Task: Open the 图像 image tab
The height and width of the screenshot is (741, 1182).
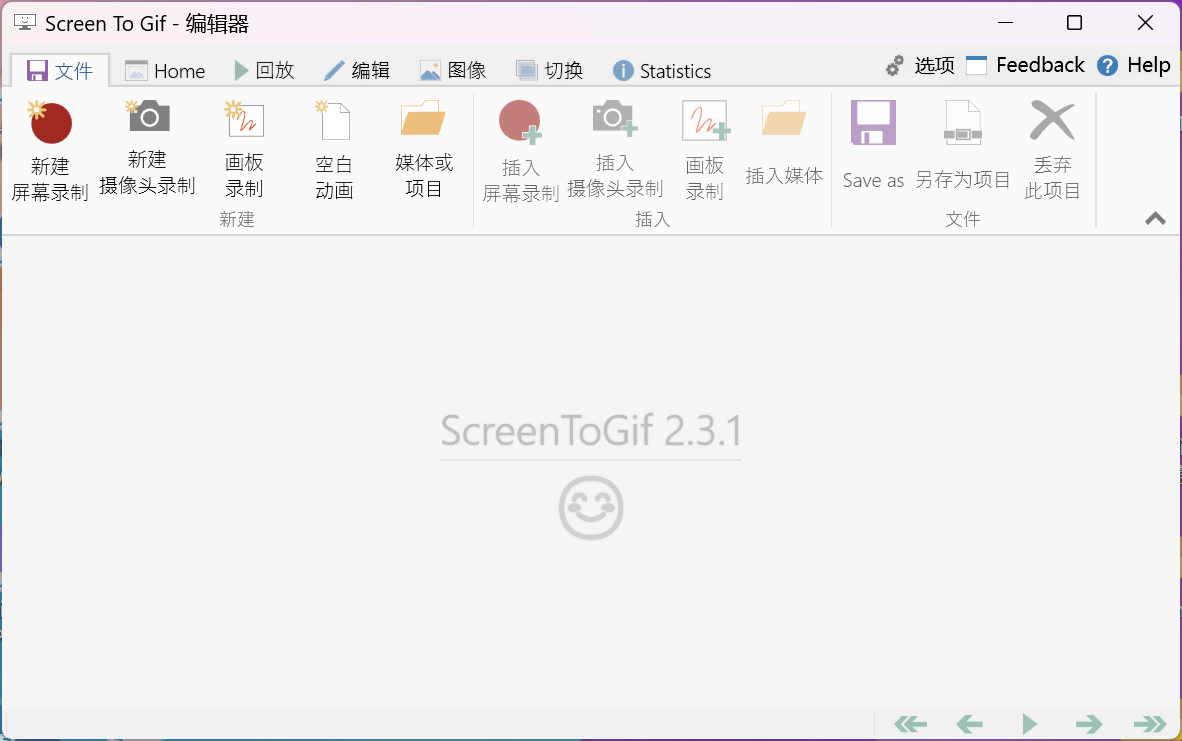Action: [x=453, y=71]
